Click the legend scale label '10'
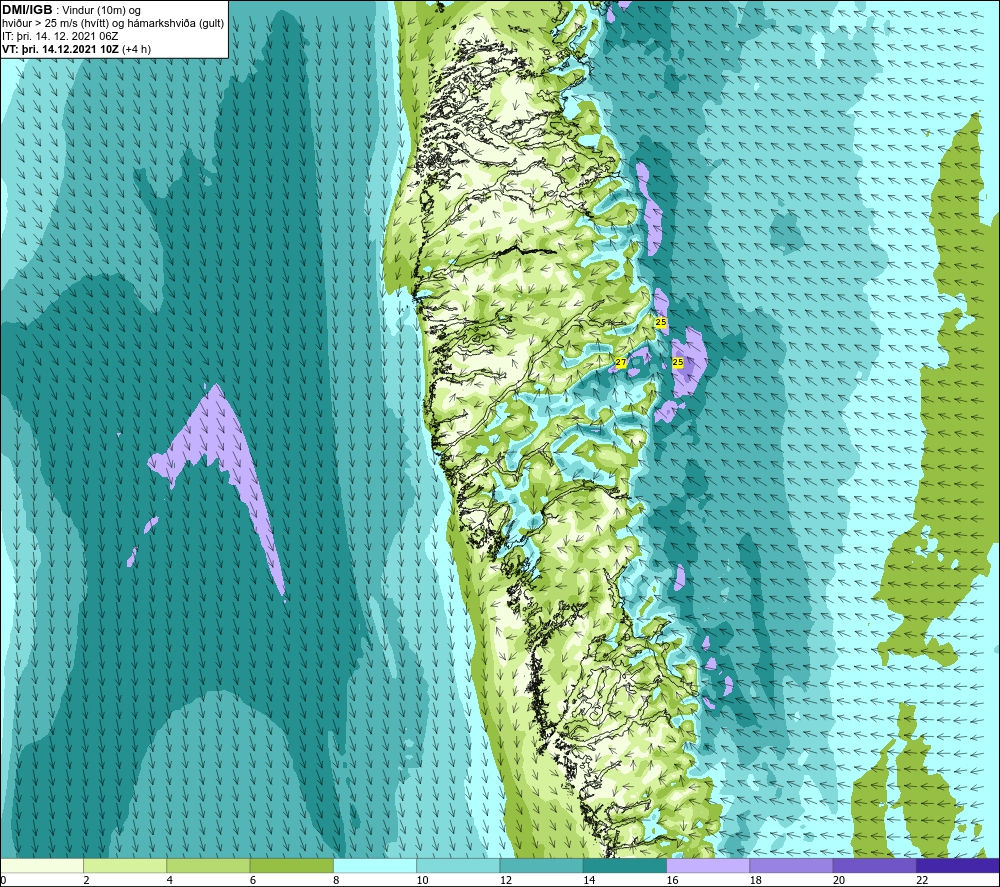This screenshot has height=887, width=1000. click(422, 880)
